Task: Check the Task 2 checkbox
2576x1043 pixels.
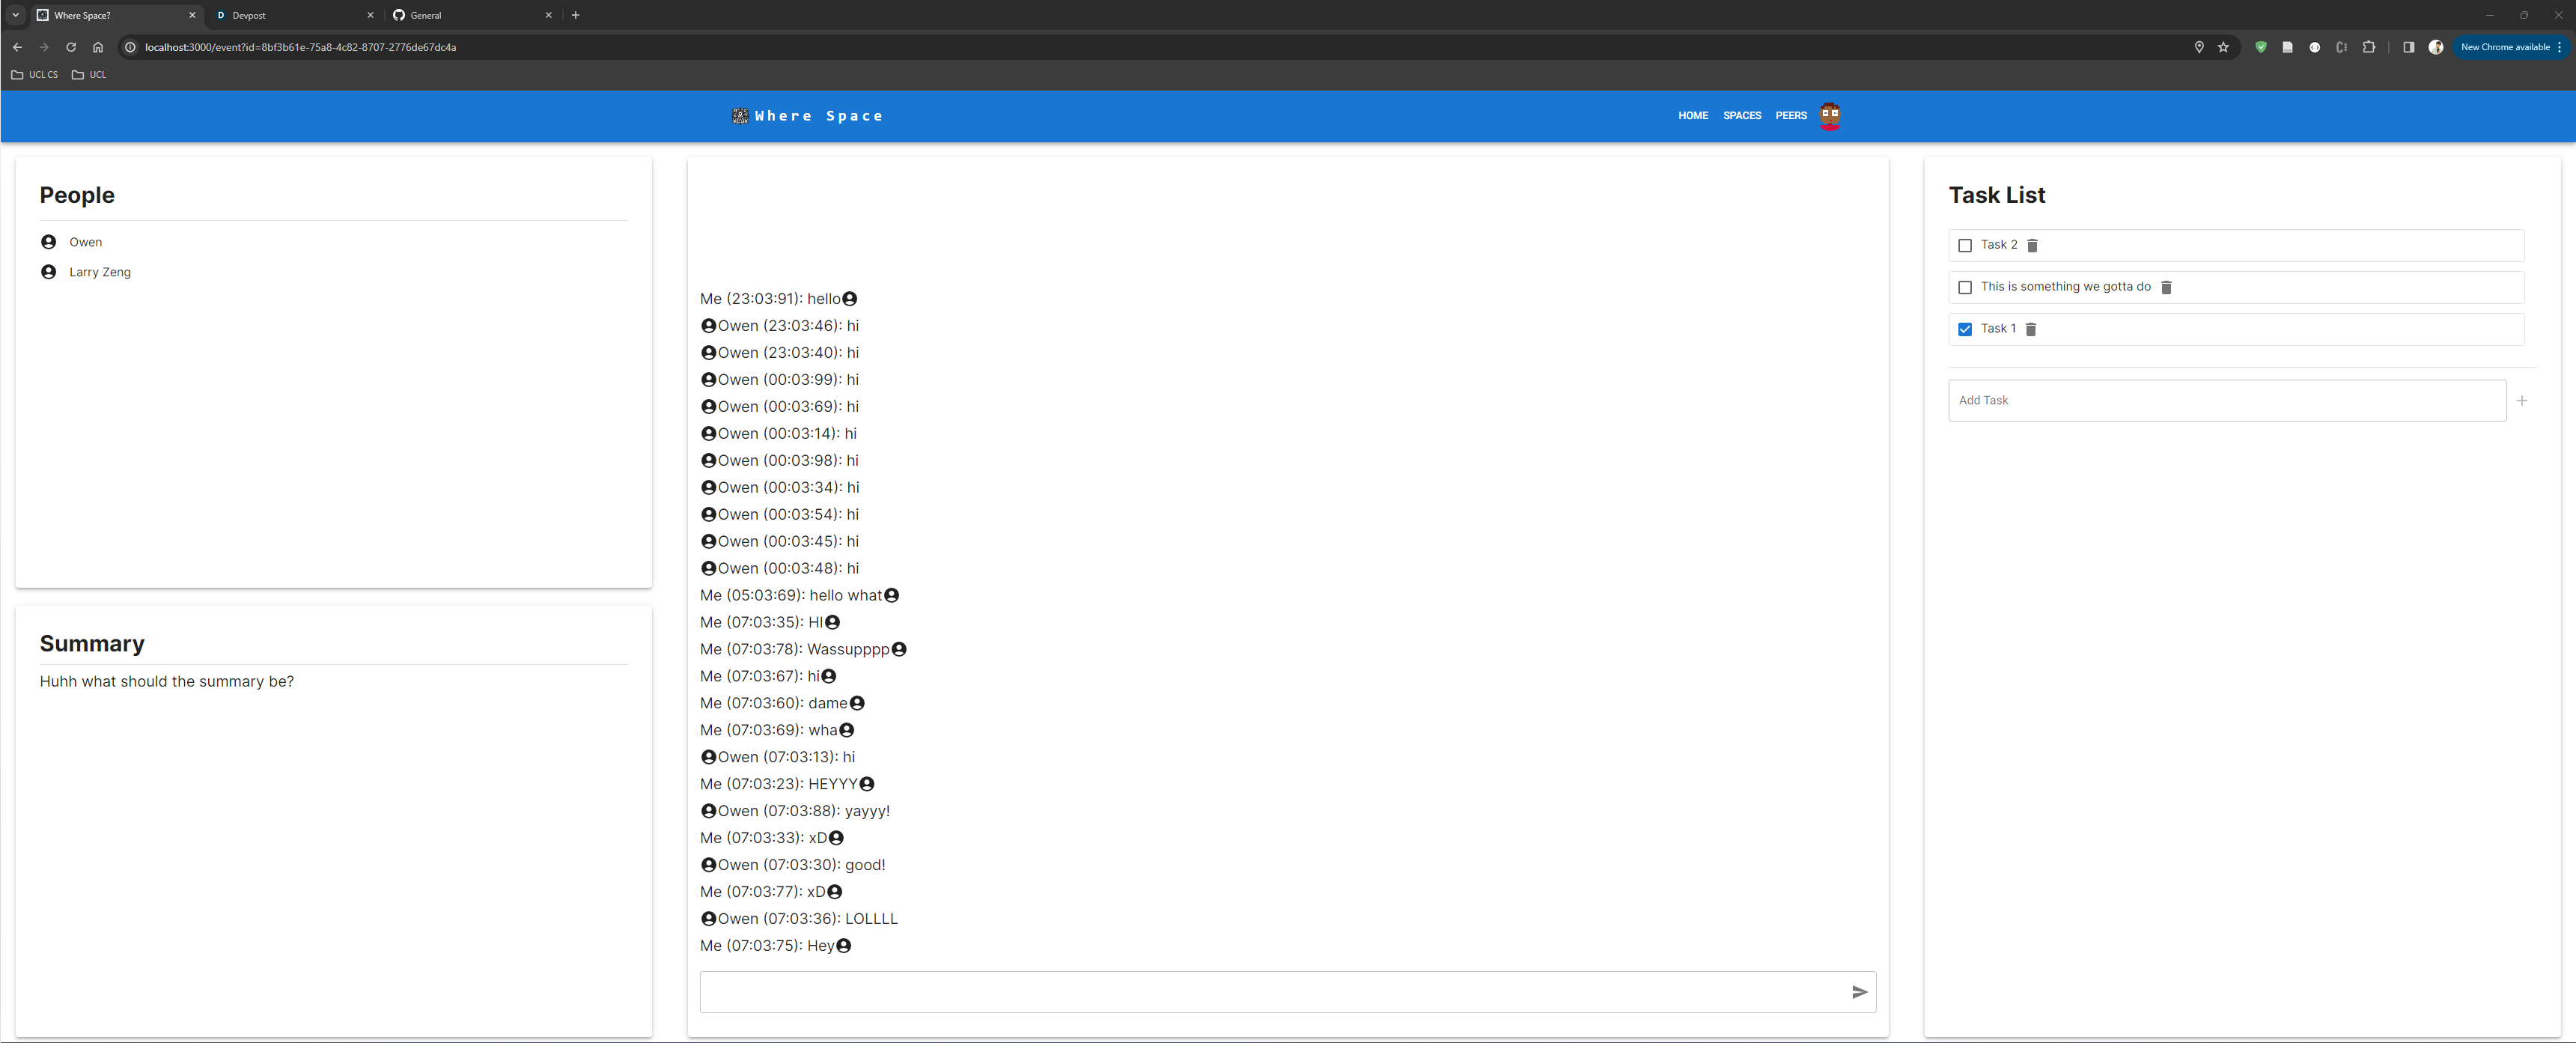Action: (x=1964, y=245)
